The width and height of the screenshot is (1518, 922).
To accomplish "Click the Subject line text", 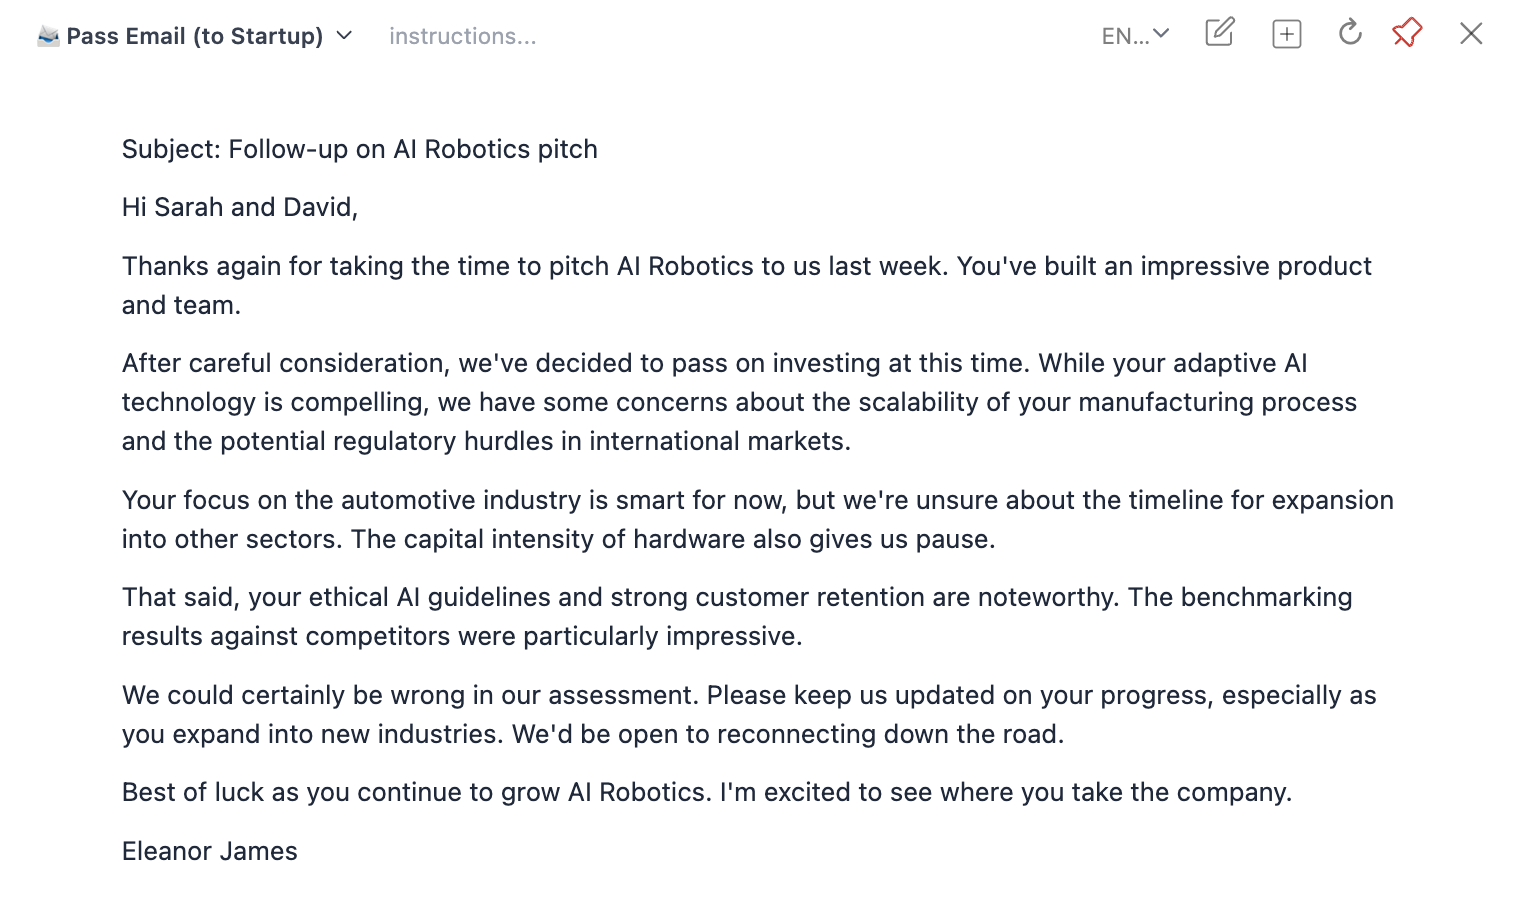I will point(359,149).
